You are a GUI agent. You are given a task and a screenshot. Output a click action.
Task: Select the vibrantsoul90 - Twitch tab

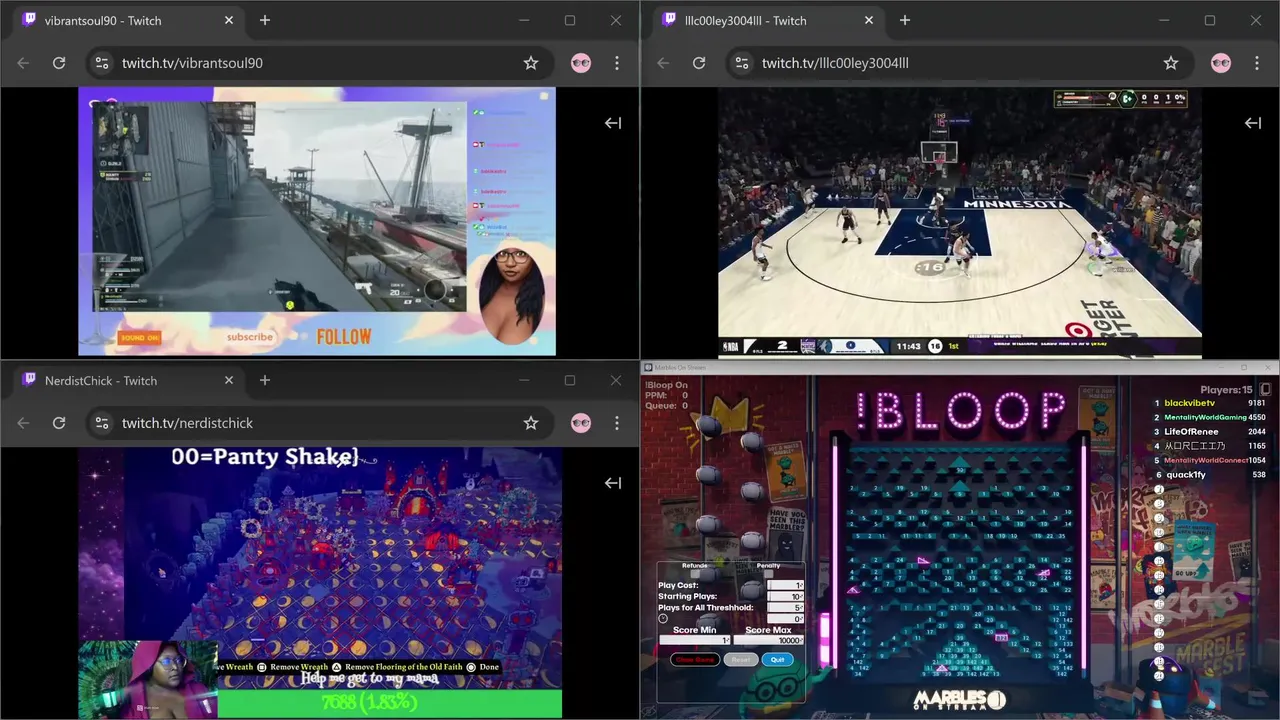click(x=128, y=20)
